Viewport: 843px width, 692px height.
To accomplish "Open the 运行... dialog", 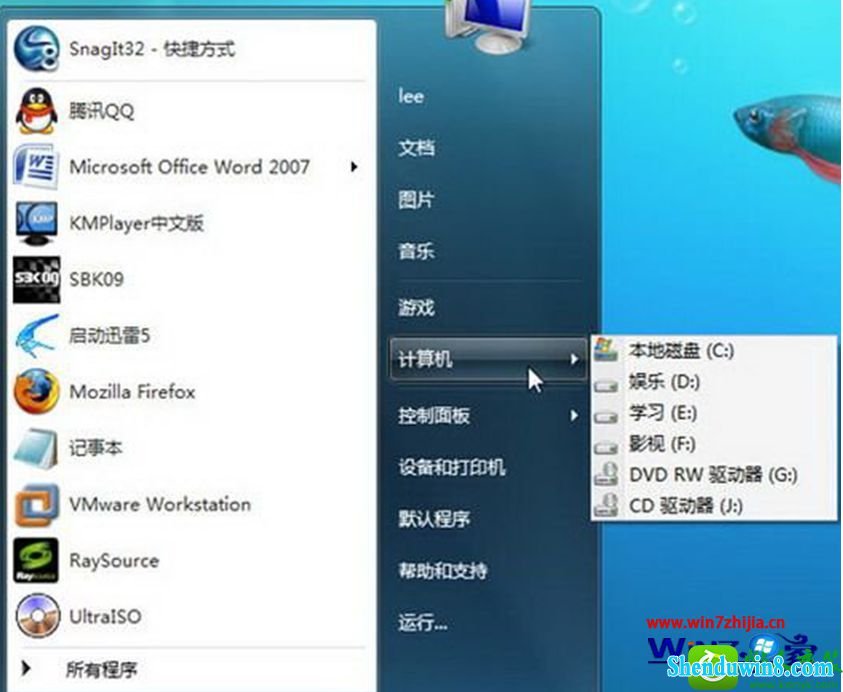I will (x=423, y=623).
